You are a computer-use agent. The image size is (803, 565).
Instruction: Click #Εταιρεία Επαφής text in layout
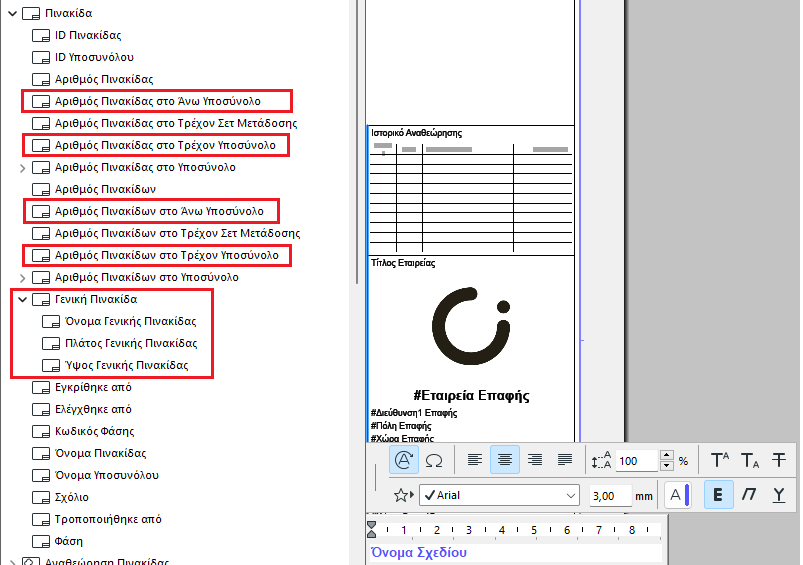tap(471, 395)
